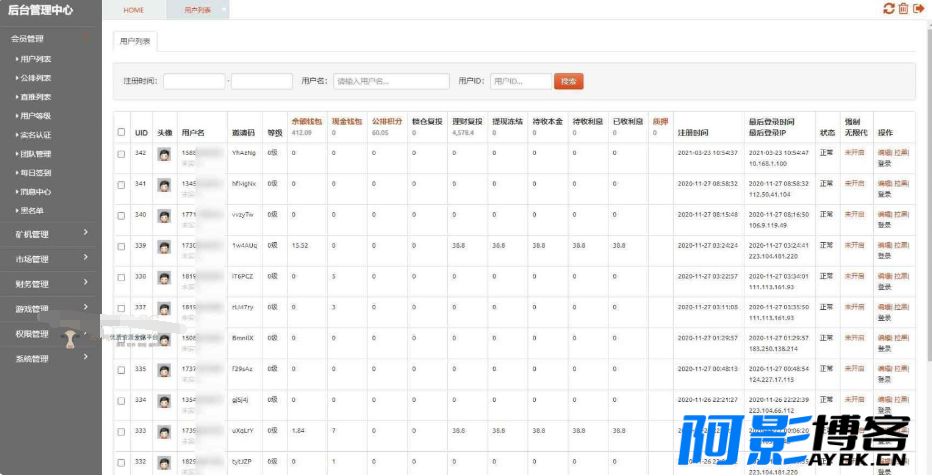Image resolution: width=932 pixels, height=476 pixels.
Task: Click avatar of user UID 335
Action: (x=164, y=371)
